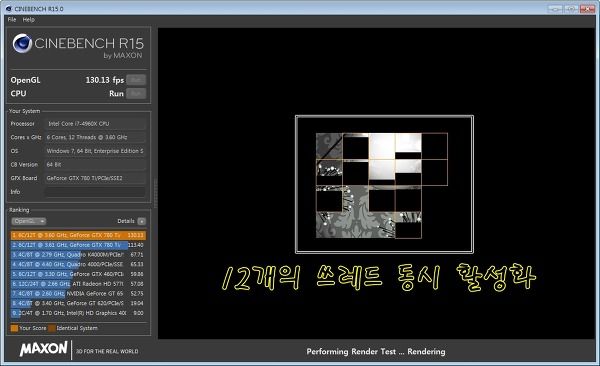Select rank 9 Intel HD Graphics row
Viewport: 600px width, 366px height.
click(x=78, y=313)
